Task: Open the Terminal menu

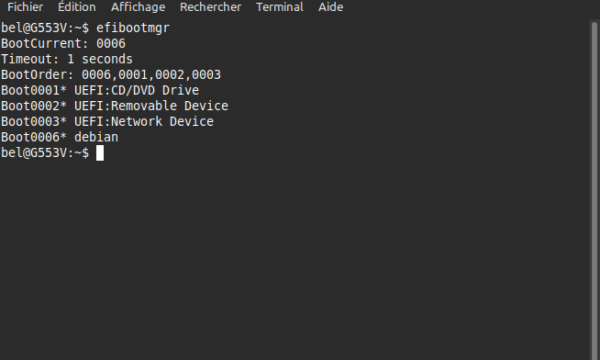Action: pos(280,7)
